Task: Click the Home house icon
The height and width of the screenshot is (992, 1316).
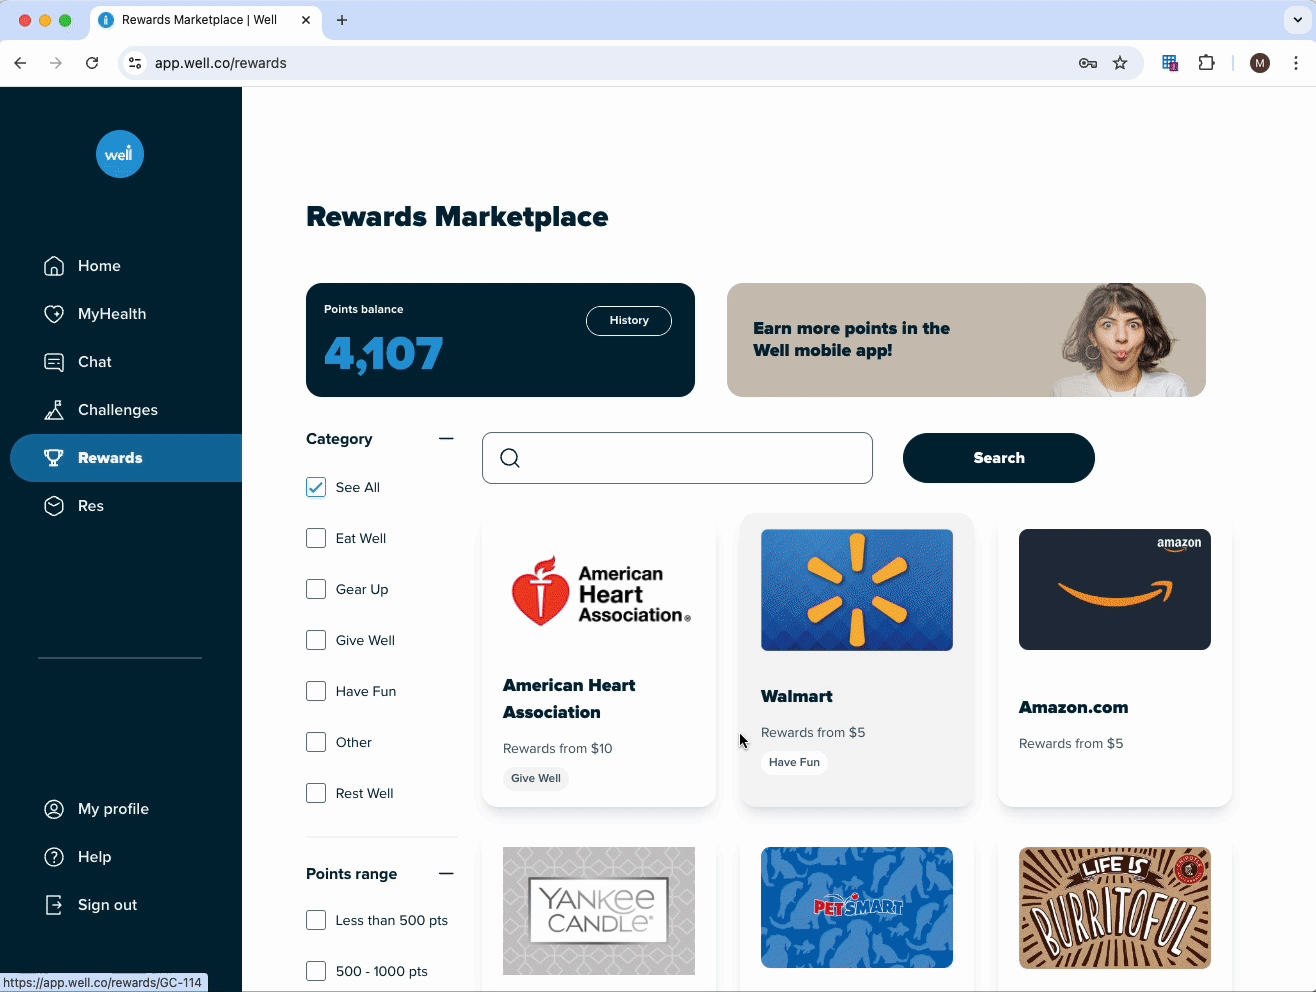Action: point(54,266)
